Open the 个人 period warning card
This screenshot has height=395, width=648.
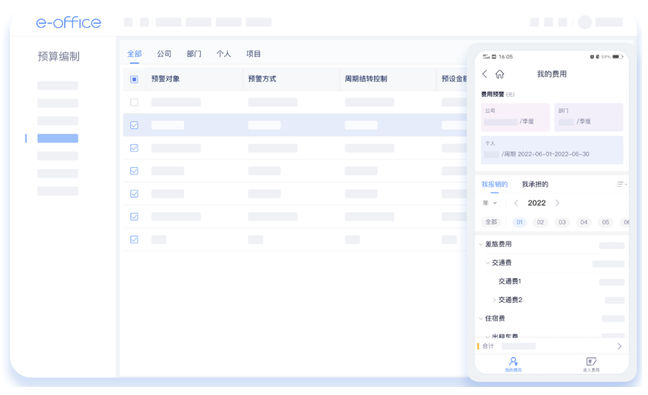click(552, 150)
